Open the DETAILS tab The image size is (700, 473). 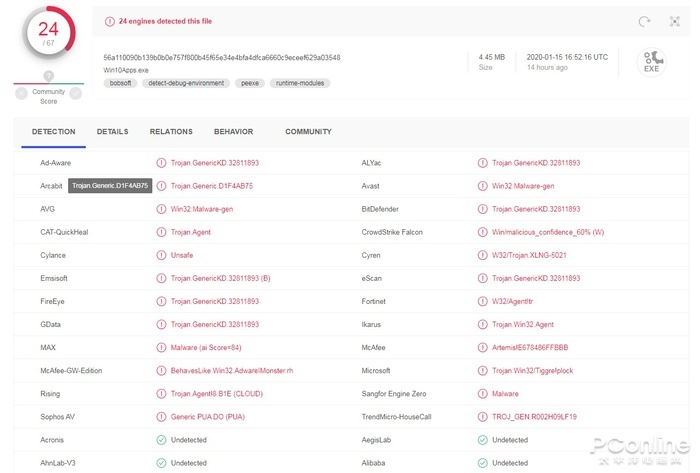click(112, 132)
